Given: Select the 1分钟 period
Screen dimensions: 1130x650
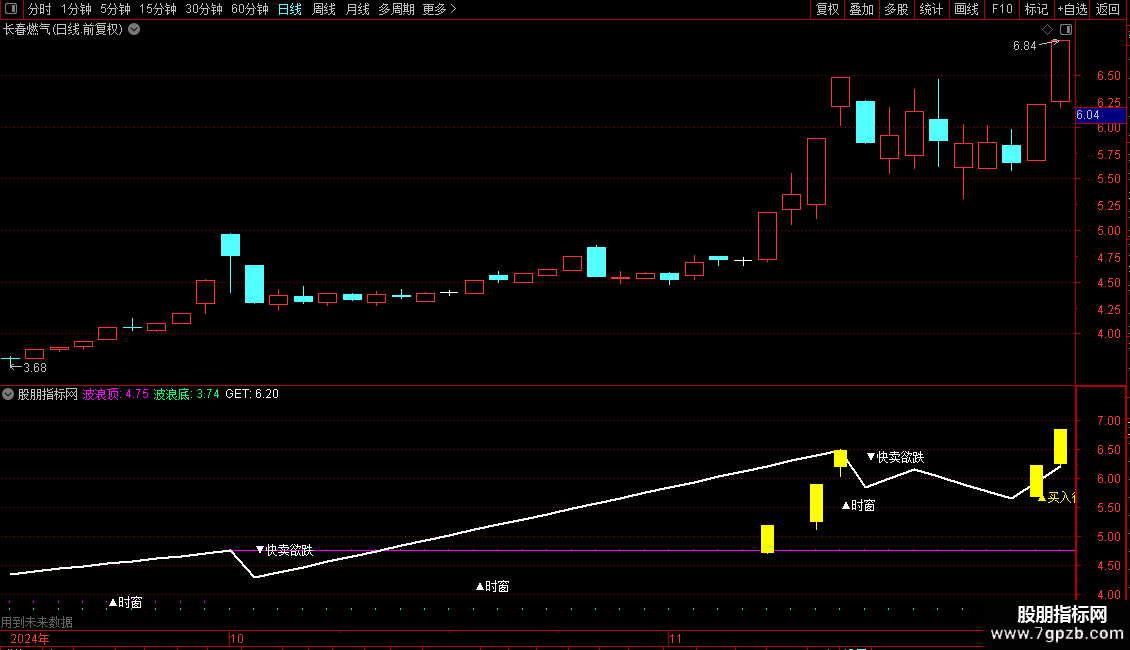Looking at the screenshot, I should (76, 9).
